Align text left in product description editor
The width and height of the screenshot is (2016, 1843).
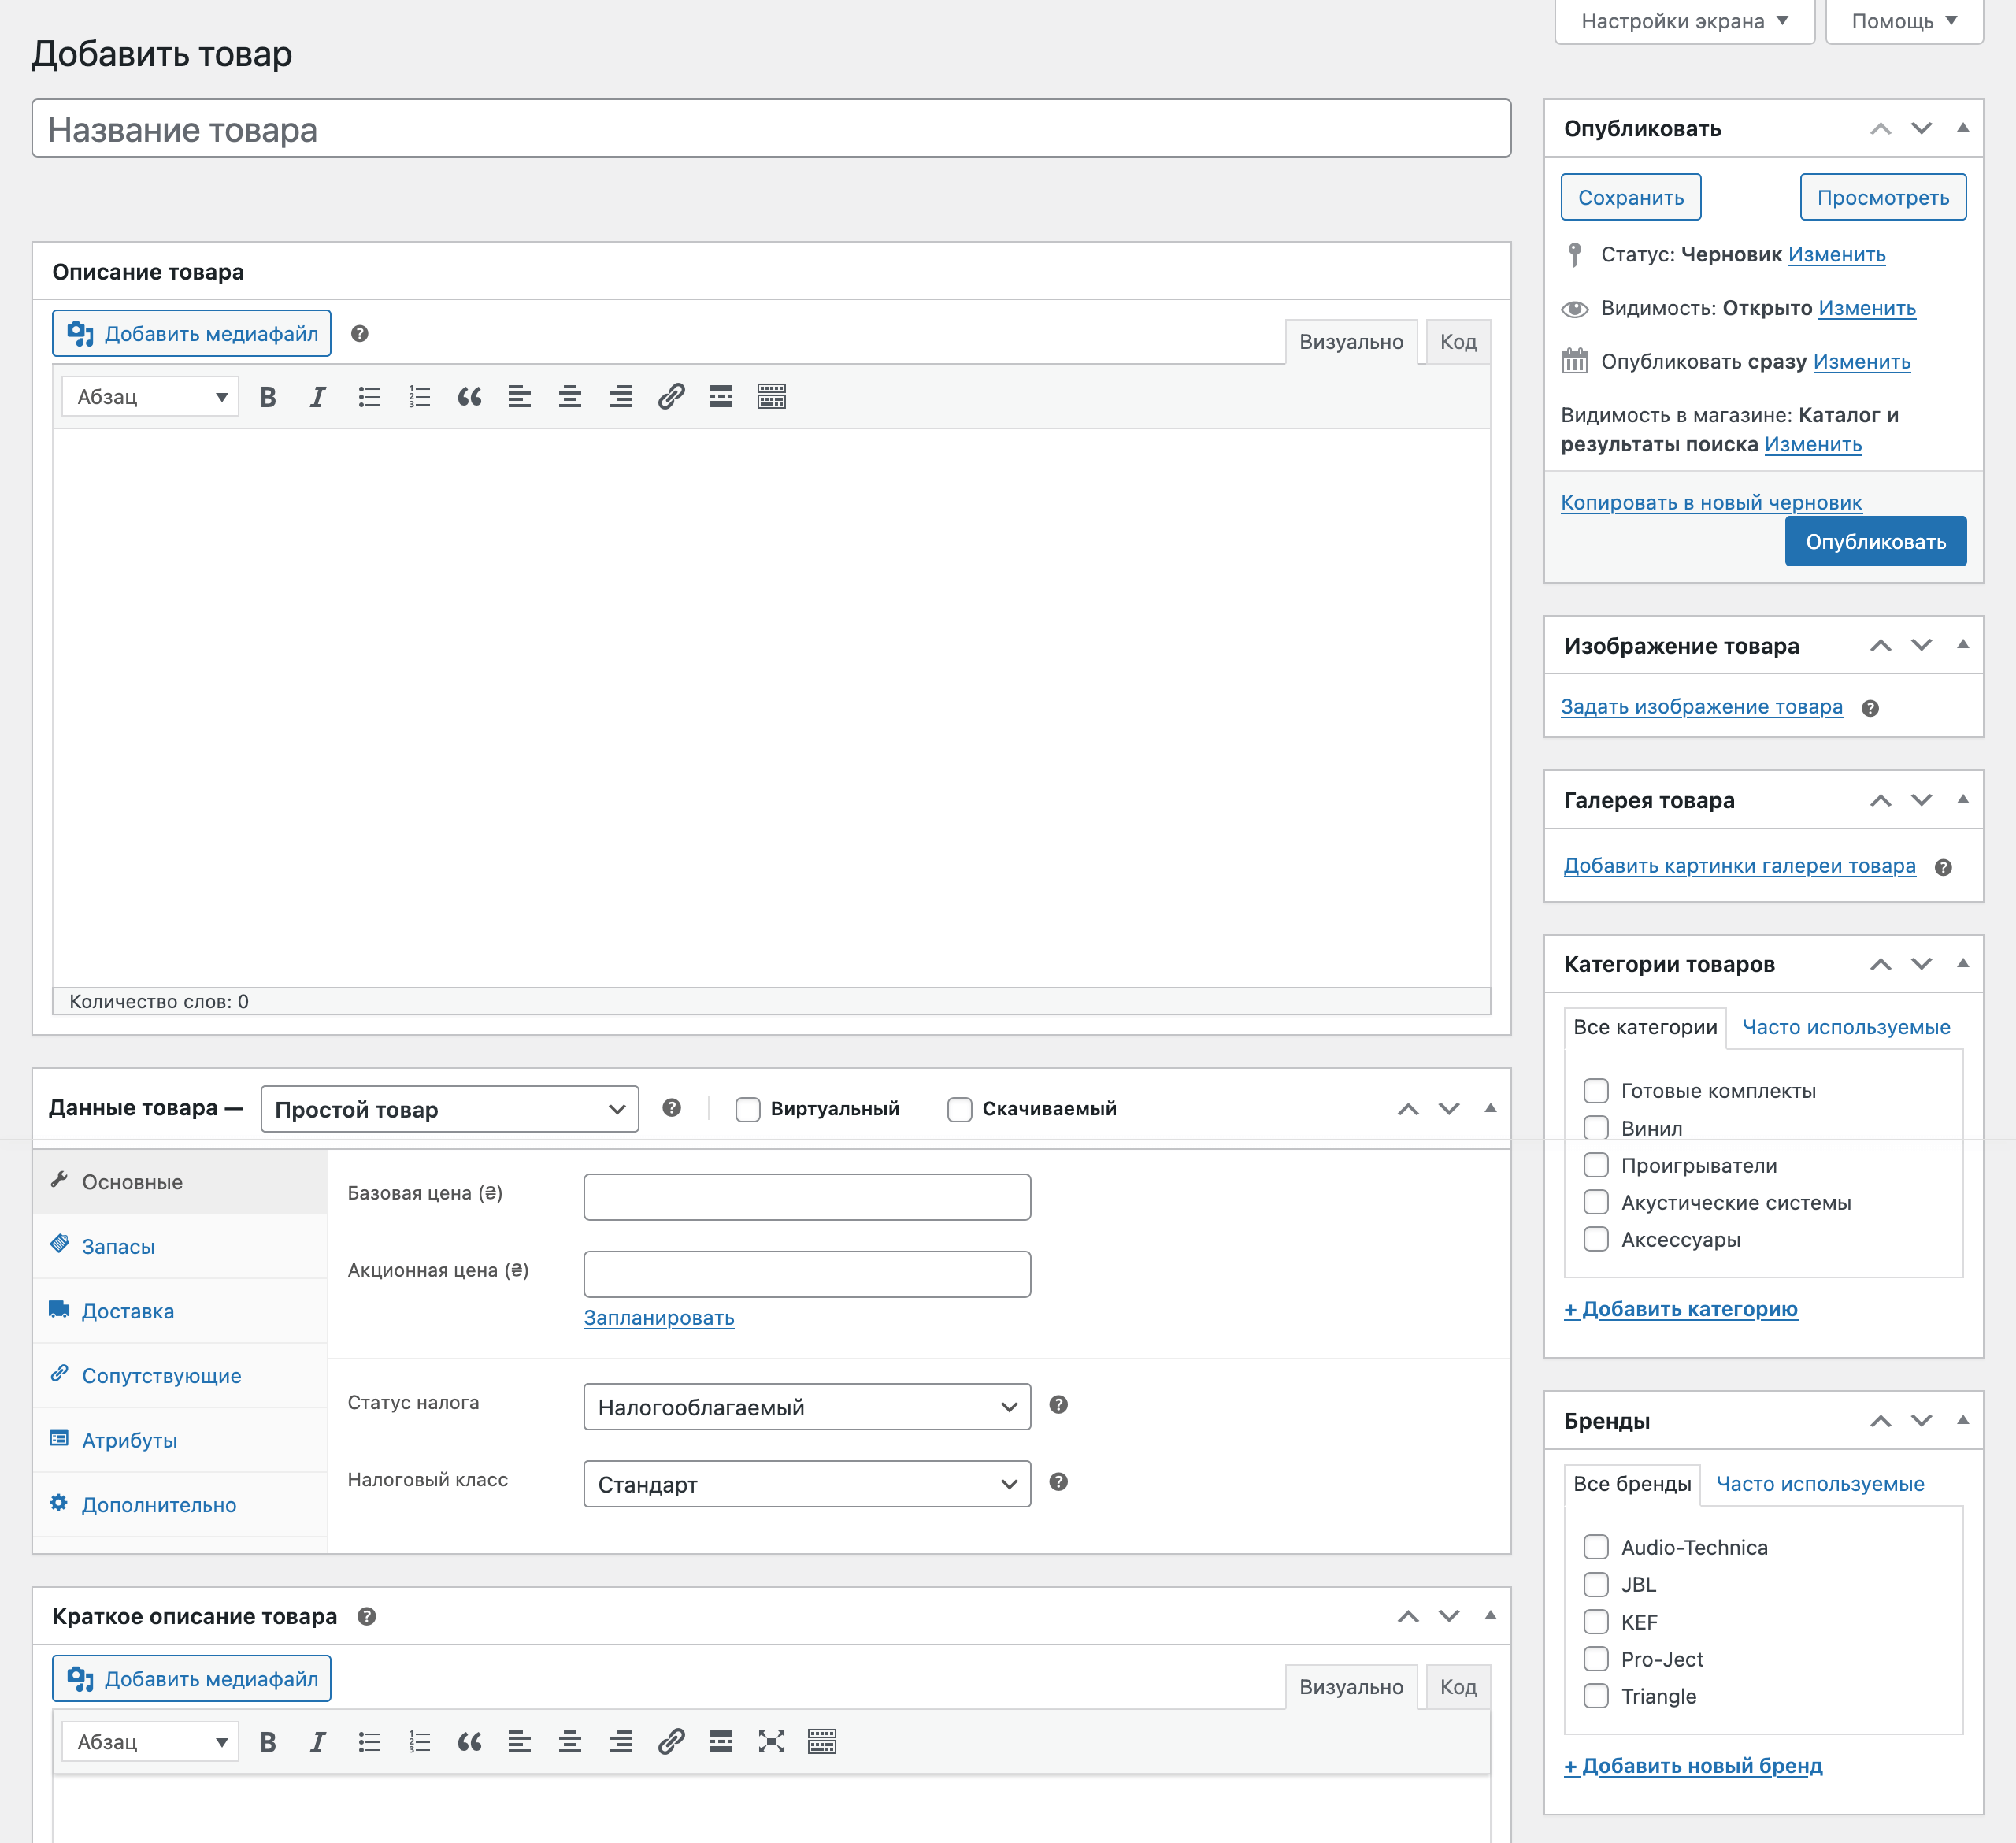(x=519, y=397)
